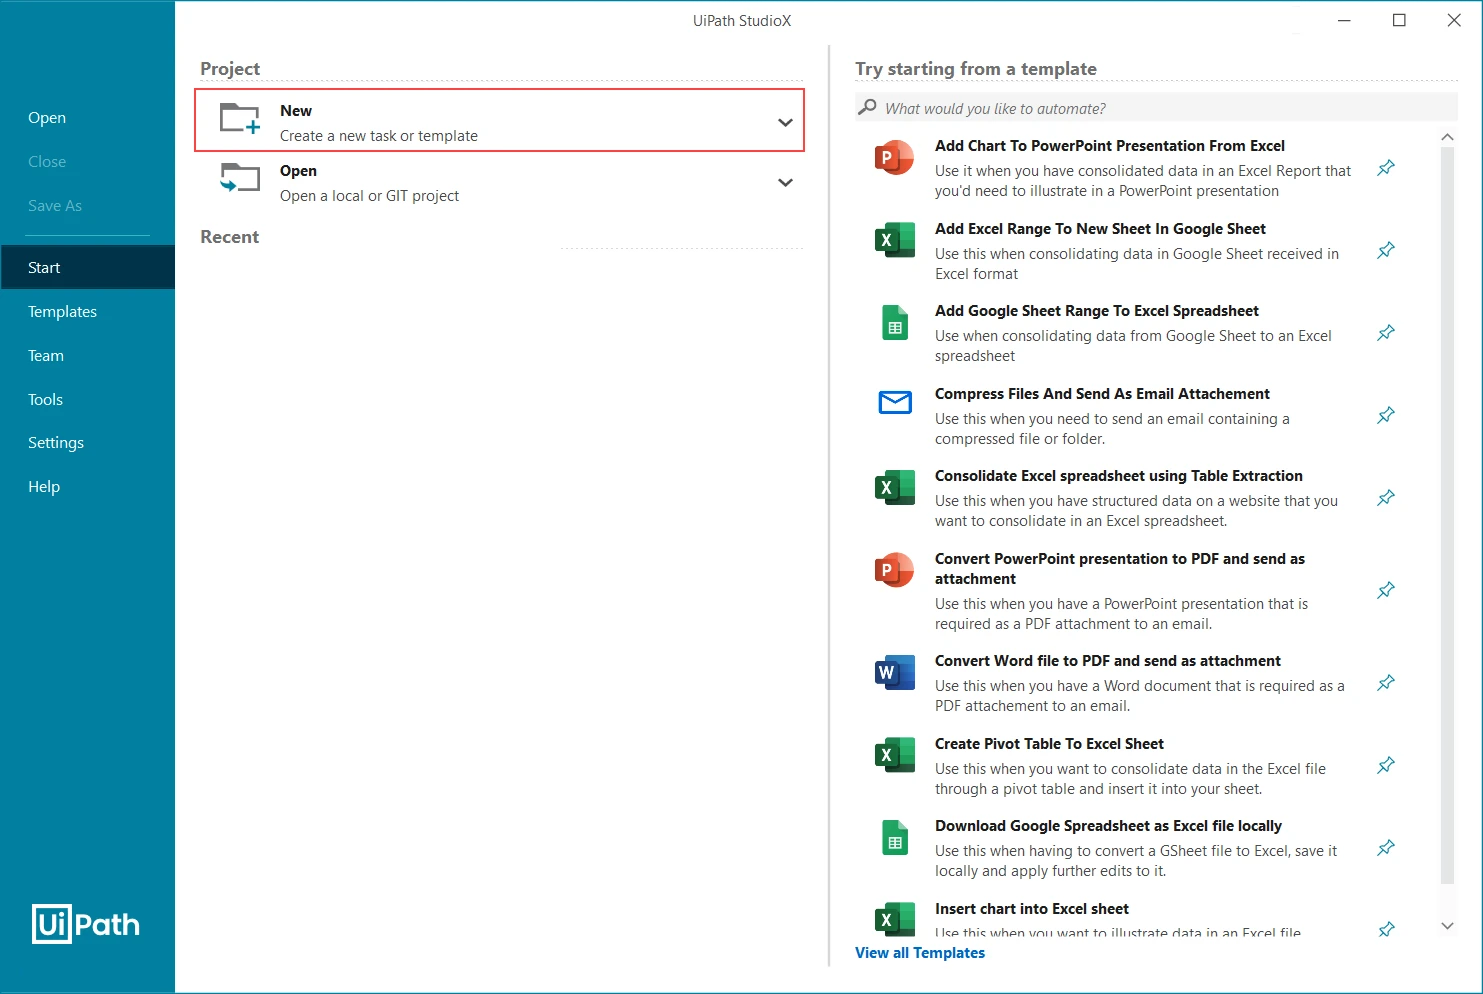Pin the Create Pivot Table template

pyautogui.click(x=1386, y=765)
